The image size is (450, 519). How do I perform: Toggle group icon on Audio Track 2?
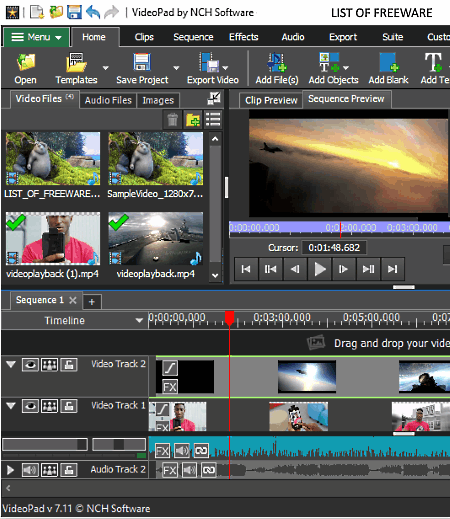click(x=49, y=470)
